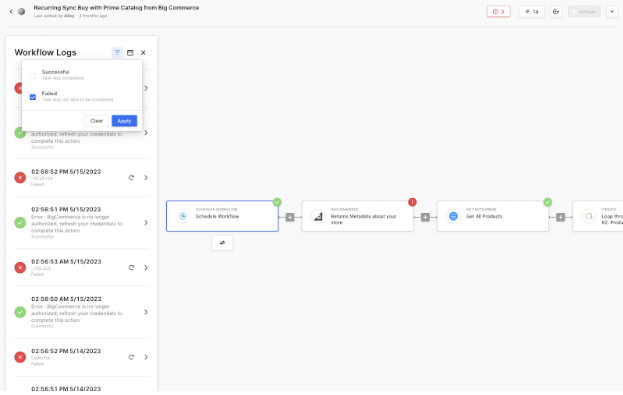The height and width of the screenshot is (395, 623).
Task: Expand the 02:56:51 PM 5/15/2023 log entry
Action: point(146,223)
